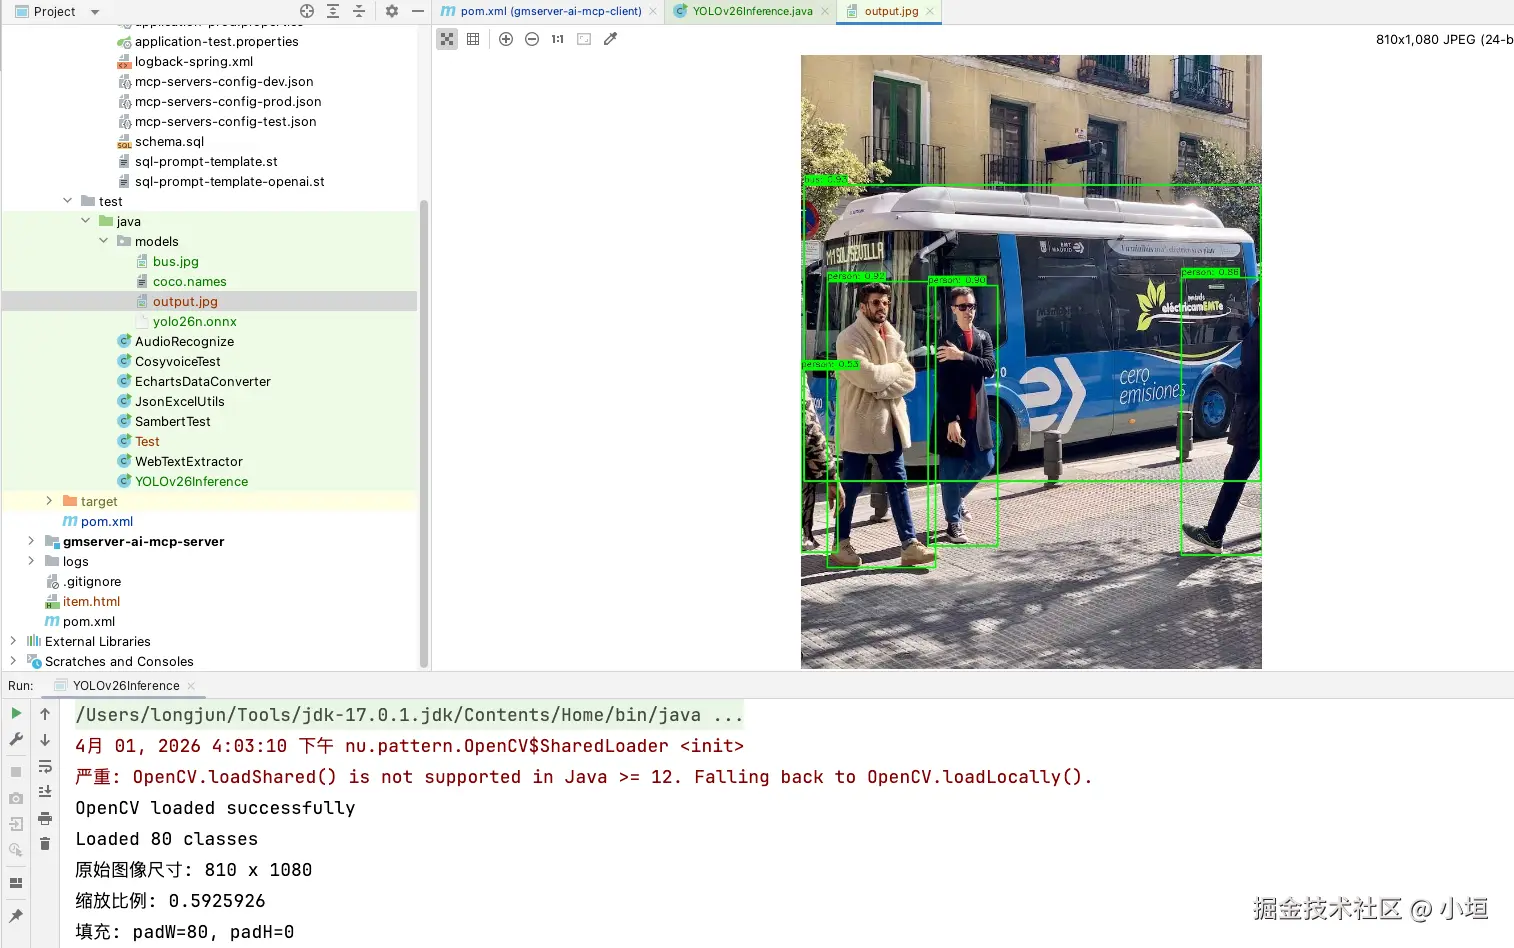Collapse all nodes in Project tree
1514x948 pixels.
[359, 11]
